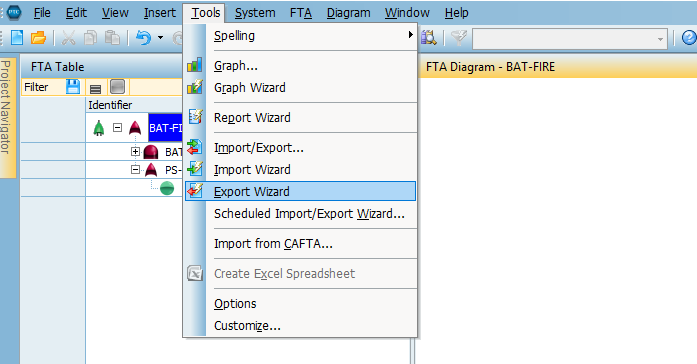Open the FTA menu in menu bar
Image resolution: width=697 pixels, height=364 pixels.
(301, 13)
